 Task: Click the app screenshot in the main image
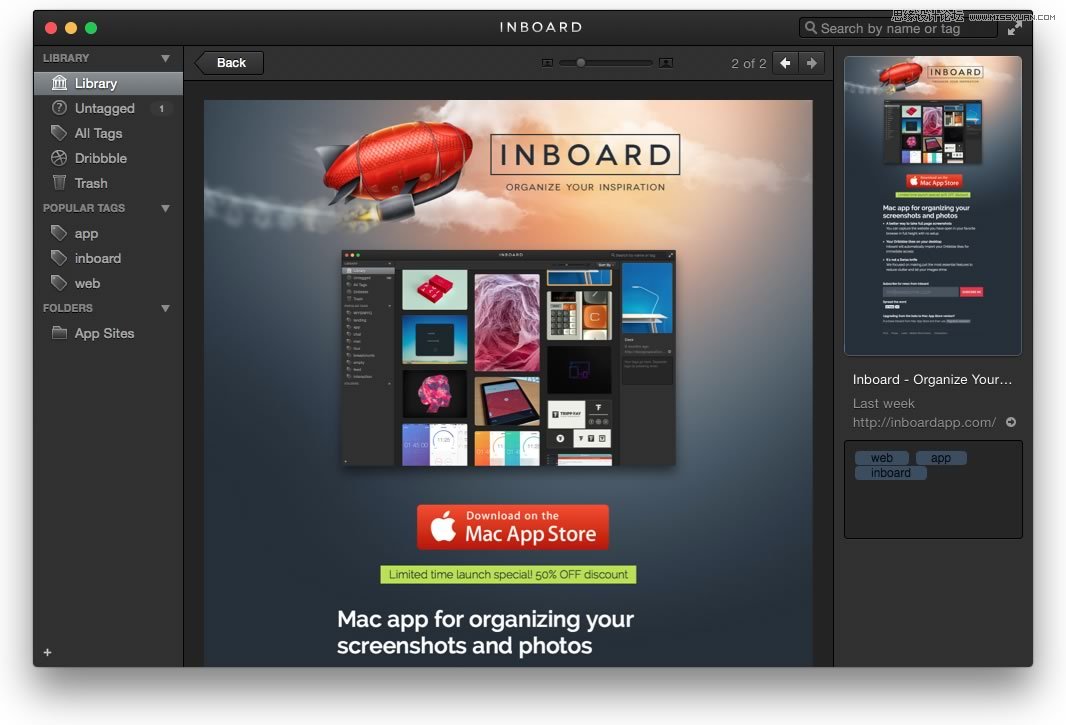pyautogui.click(x=509, y=358)
